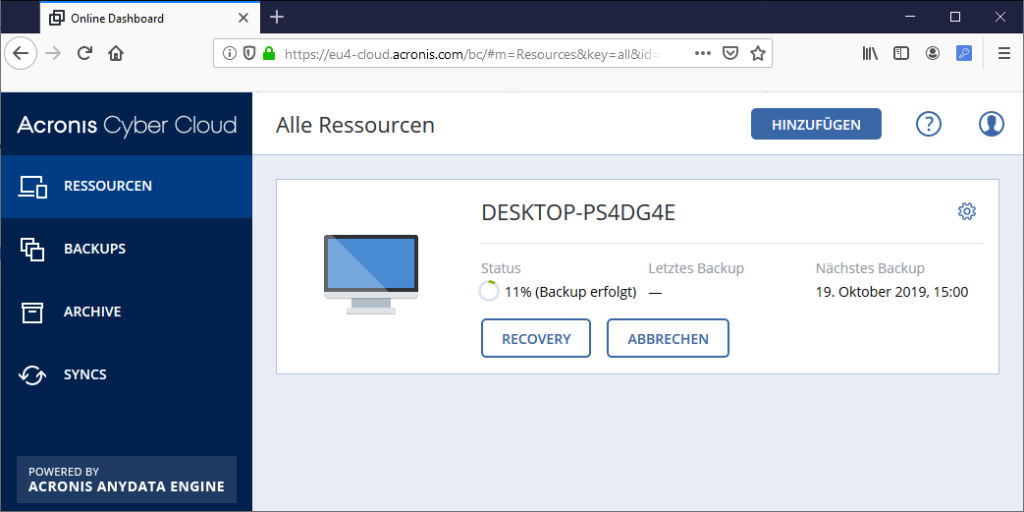The width and height of the screenshot is (1024, 512).
Task: Click the site information icon in address bar
Action: (229, 54)
